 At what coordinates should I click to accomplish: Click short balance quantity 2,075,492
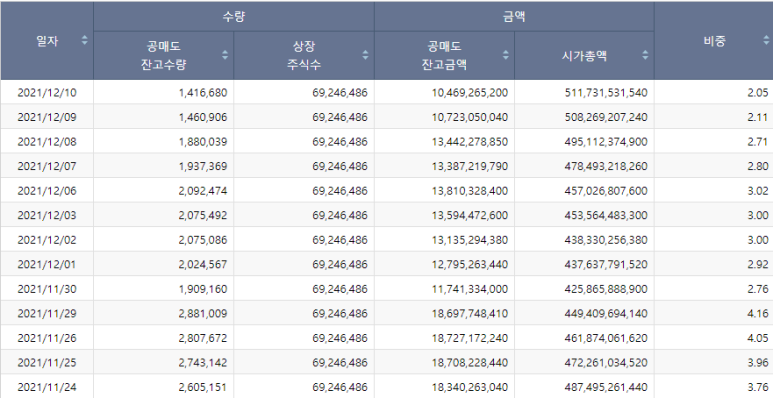click(x=203, y=216)
